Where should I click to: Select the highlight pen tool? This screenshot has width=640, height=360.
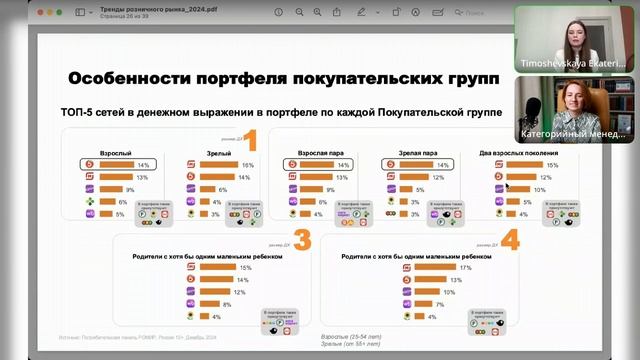pyautogui.click(x=361, y=12)
